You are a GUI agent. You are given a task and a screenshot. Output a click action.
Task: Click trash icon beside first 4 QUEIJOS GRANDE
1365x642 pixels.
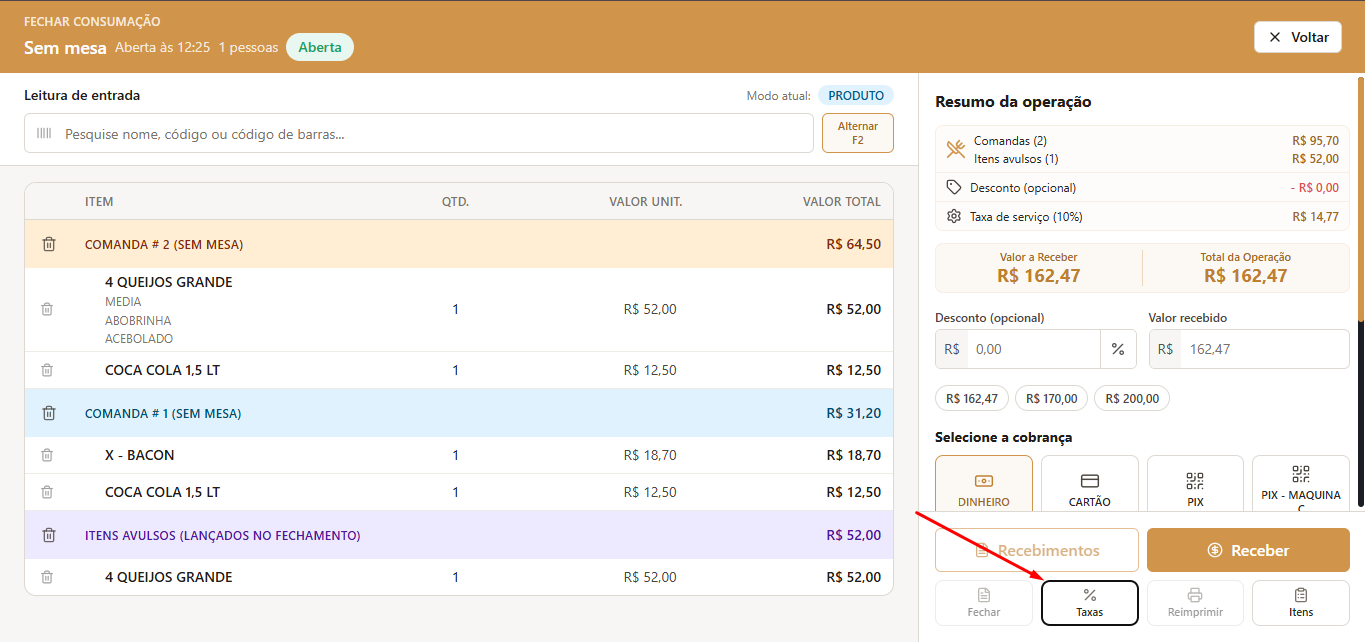pyautogui.click(x=47, y=309)
